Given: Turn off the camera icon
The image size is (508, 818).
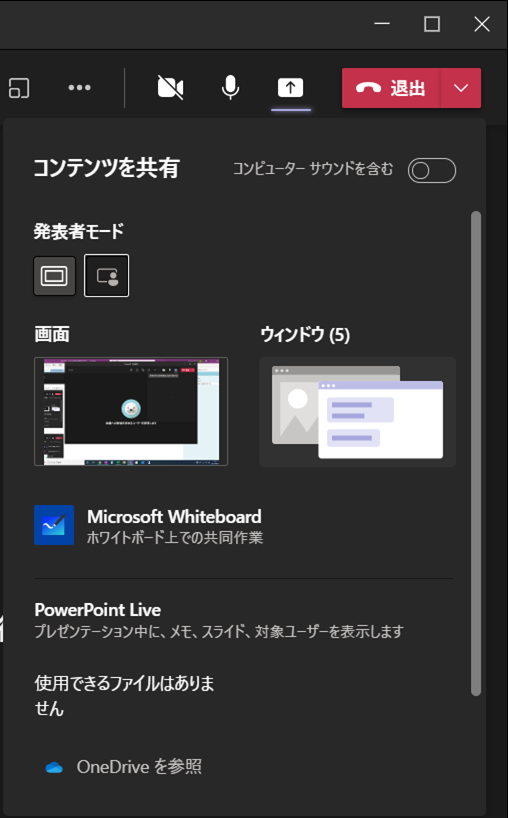Looking at the screenshot, I should (x=171, y=88).
